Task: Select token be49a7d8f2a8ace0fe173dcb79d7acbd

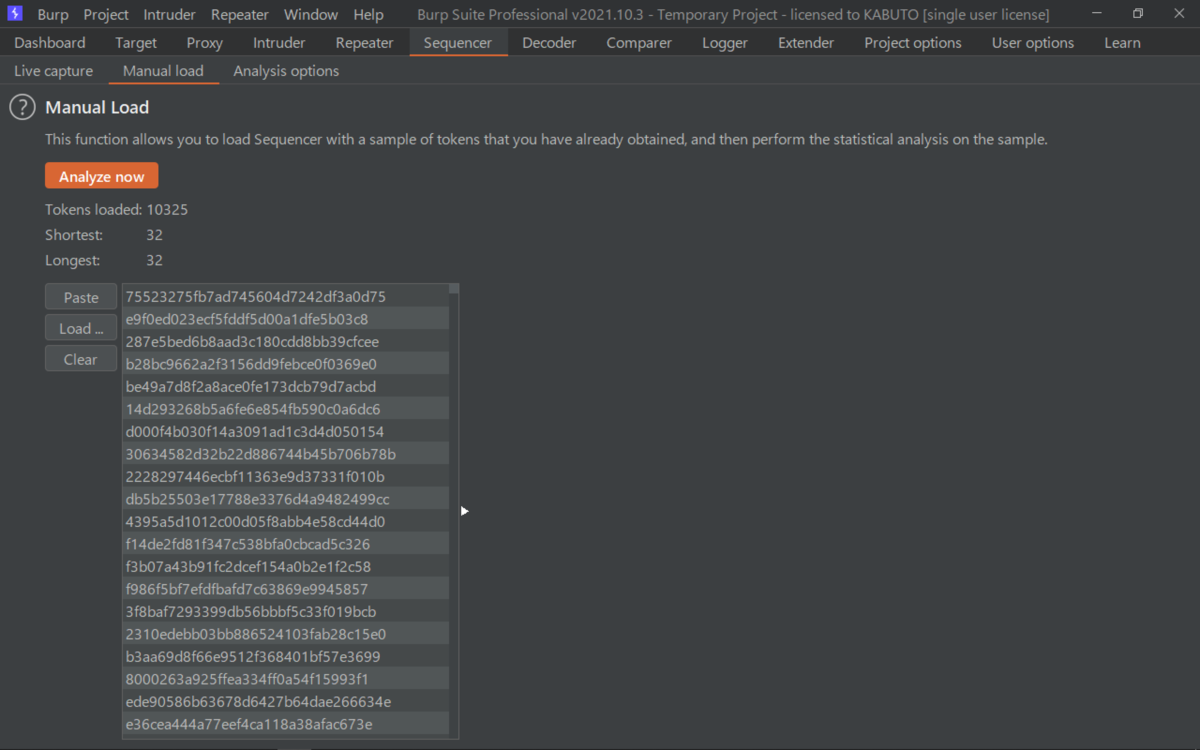Action: pyautogui.click(x=286, y=386)
